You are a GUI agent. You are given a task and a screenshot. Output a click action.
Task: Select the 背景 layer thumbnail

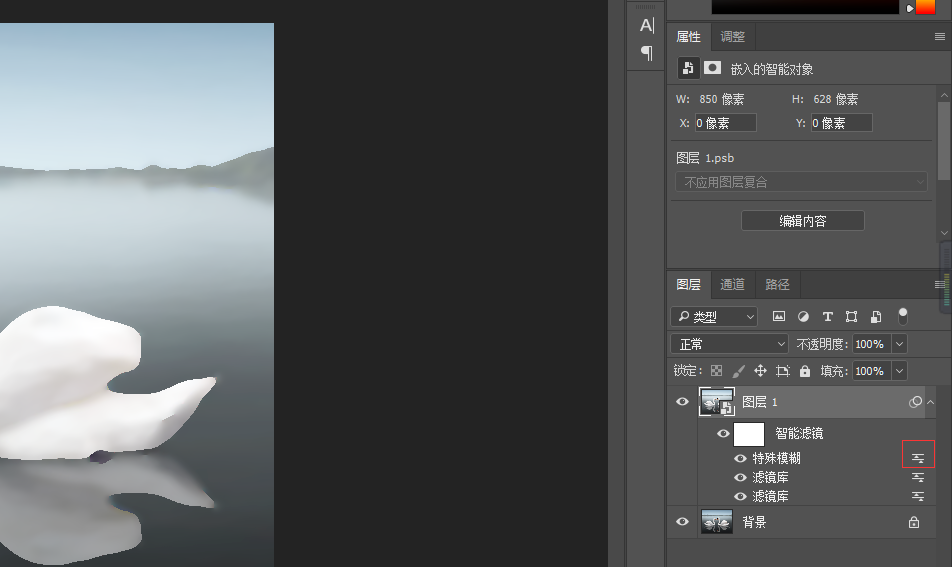coord(716,521)
